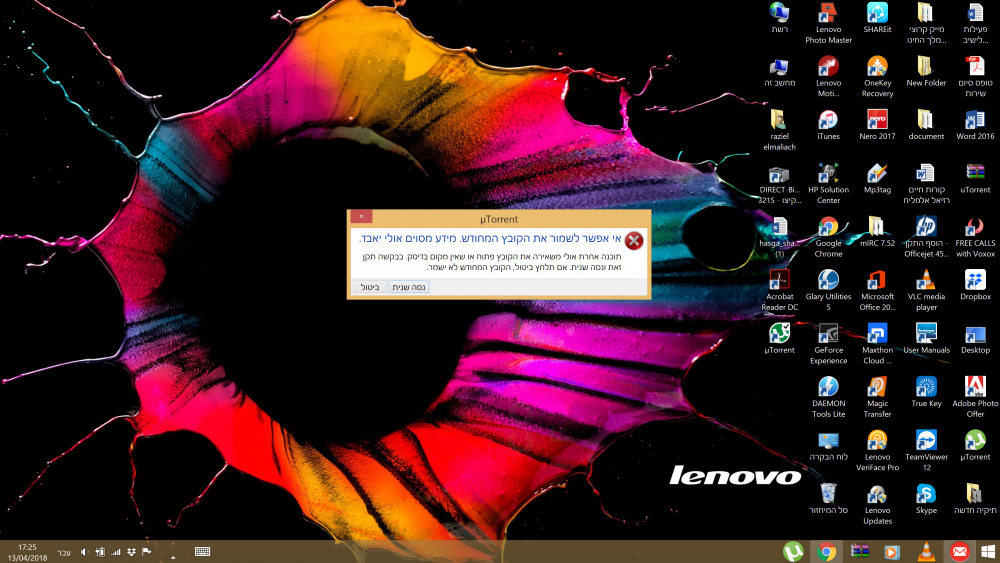
Task: Open the תיקיה חדשה folder
Action: click(975, 499)
